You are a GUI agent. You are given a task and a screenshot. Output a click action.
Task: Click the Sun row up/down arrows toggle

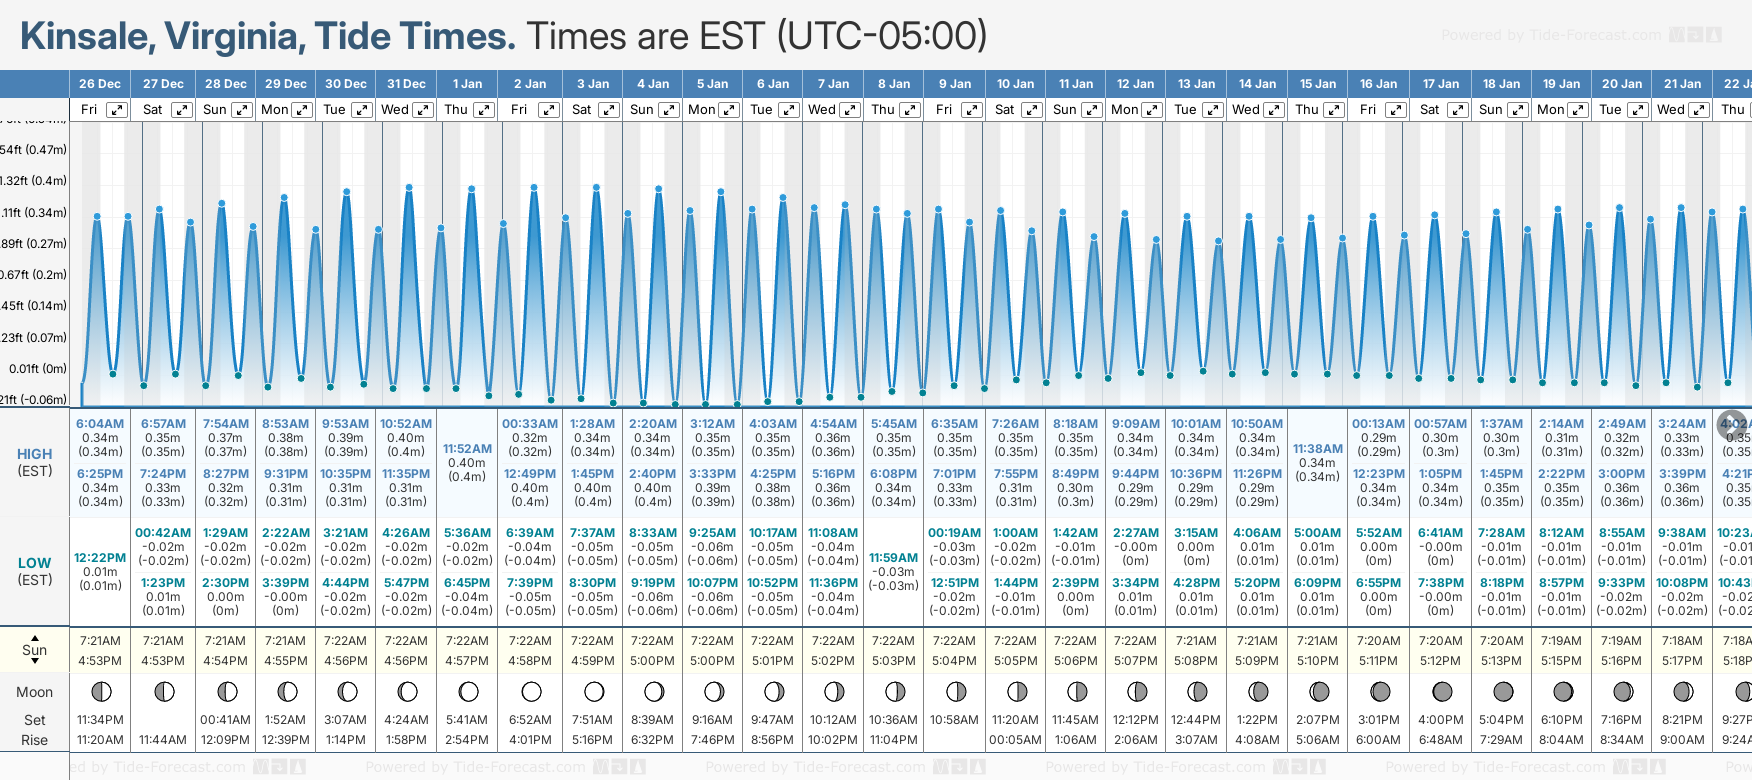pos(35,649)
